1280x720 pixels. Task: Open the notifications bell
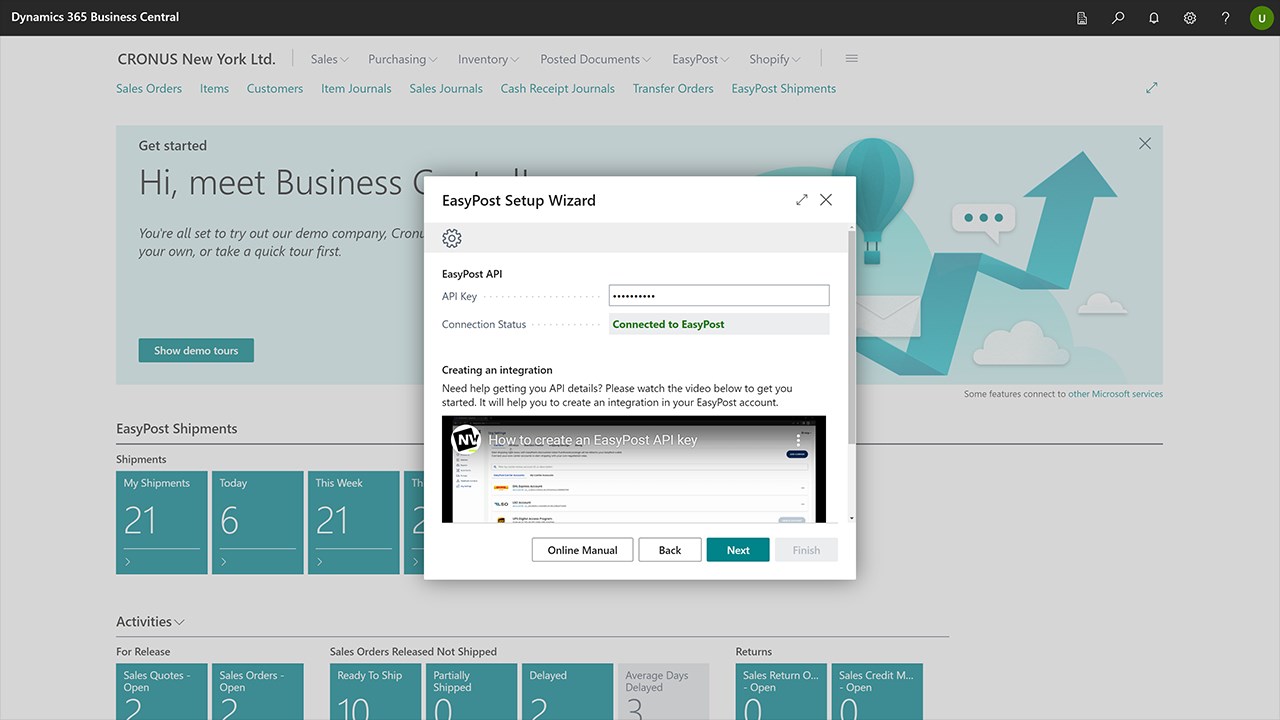[1154, 18]
